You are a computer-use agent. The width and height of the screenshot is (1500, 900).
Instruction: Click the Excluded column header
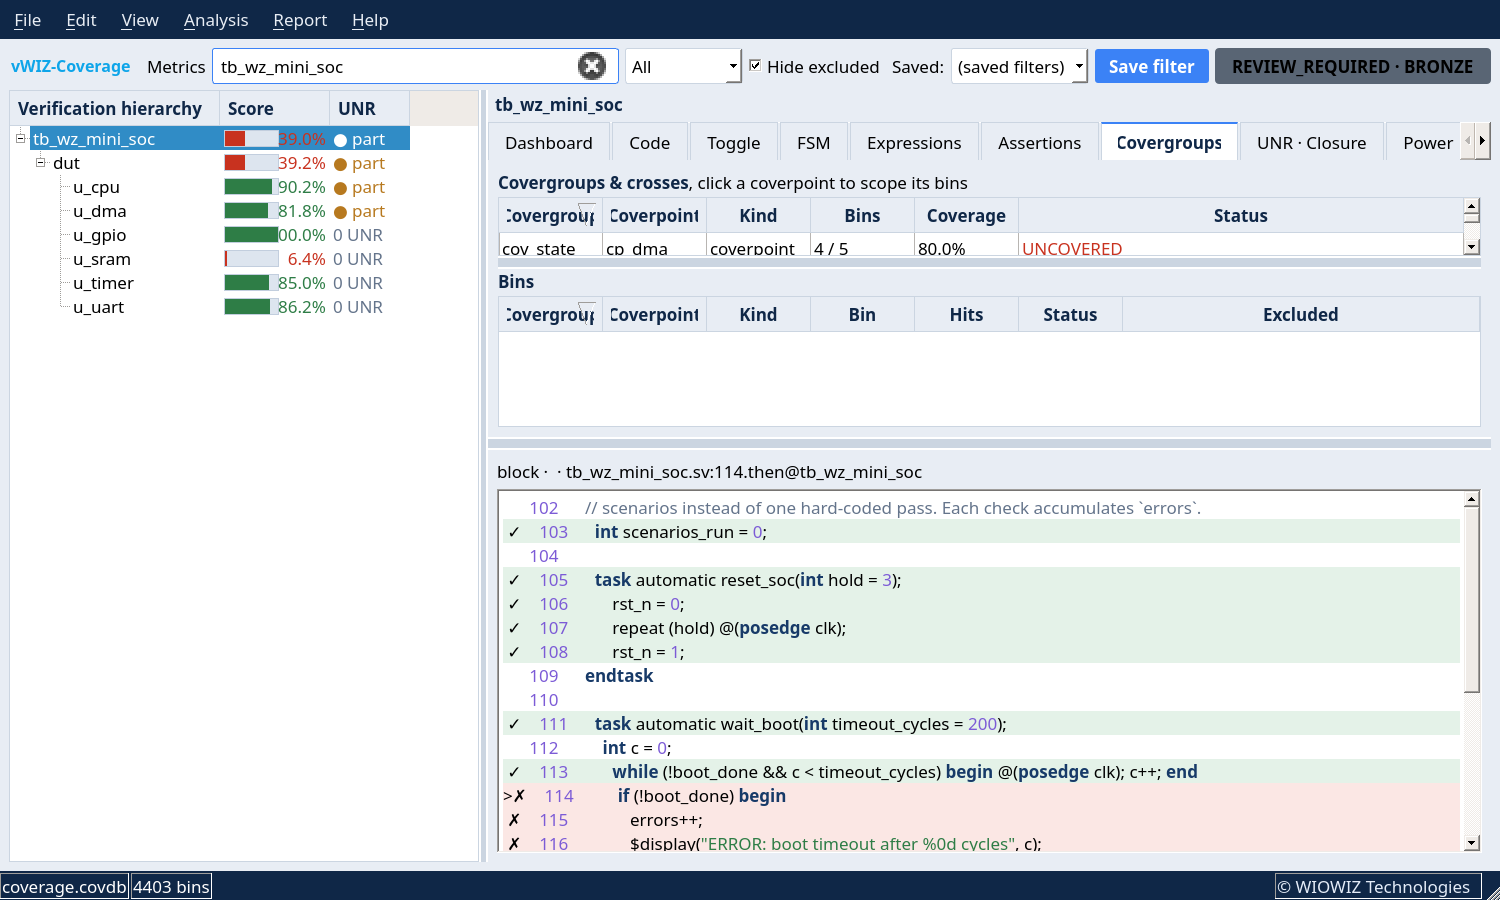1300,314
